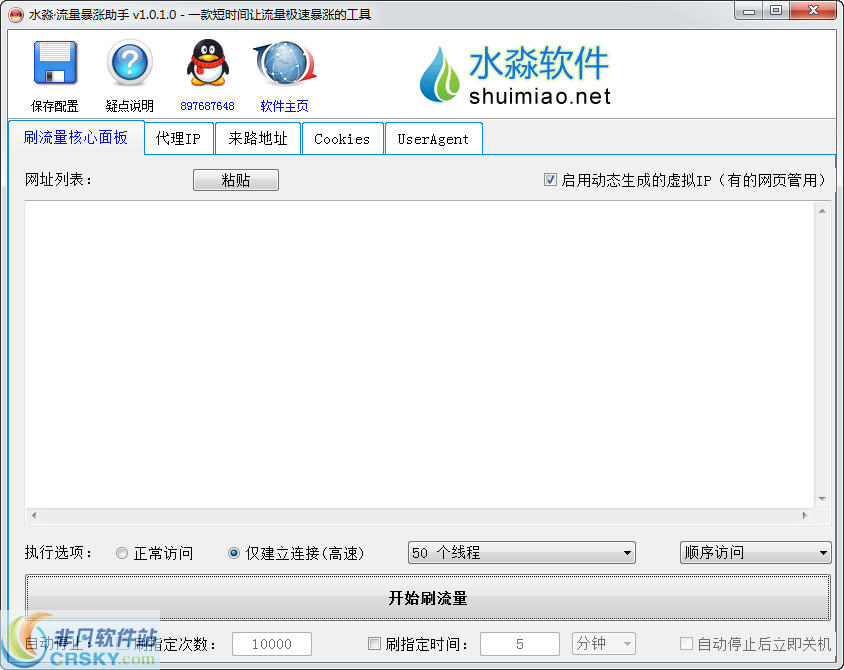Click the QQ penguin contact icon
Image resolution: width=844 pixels, height=670 pixels.
coord(208,62)
